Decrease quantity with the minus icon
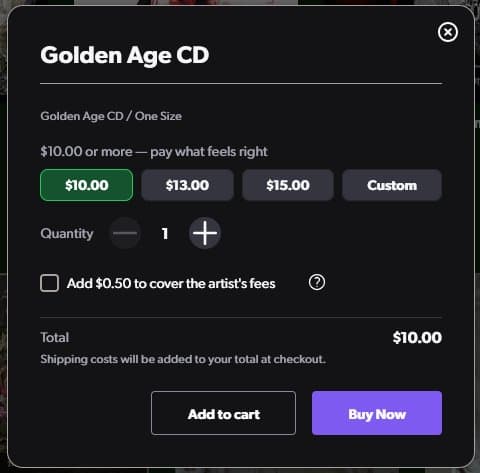The image size is (480, 473). 125,233
